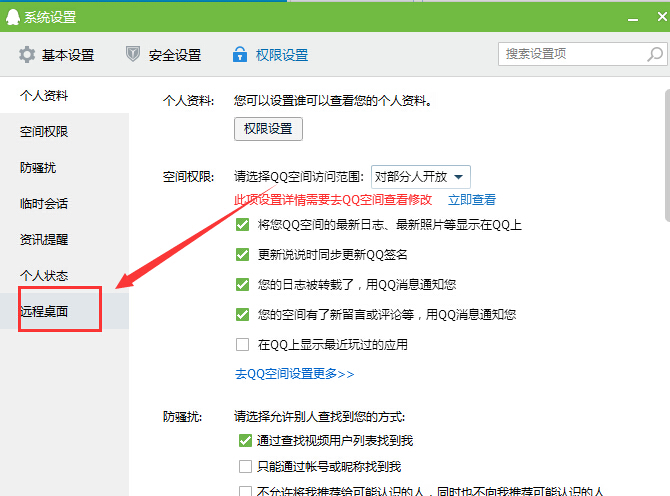Enable 在QQ上显示最近玩过的应用

tap(242, 344)
